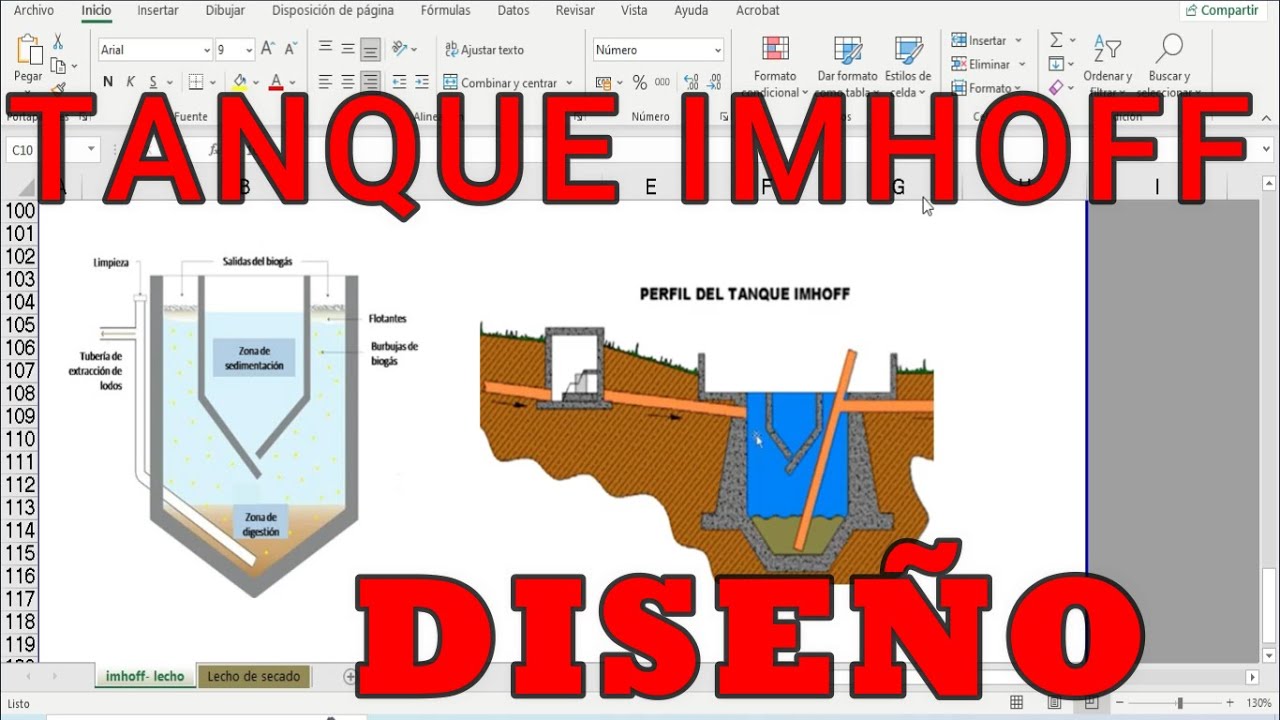The width and height of the screenshot is (1280, 720).
Task: Click the Borders icon
Action: coord(196,82)
